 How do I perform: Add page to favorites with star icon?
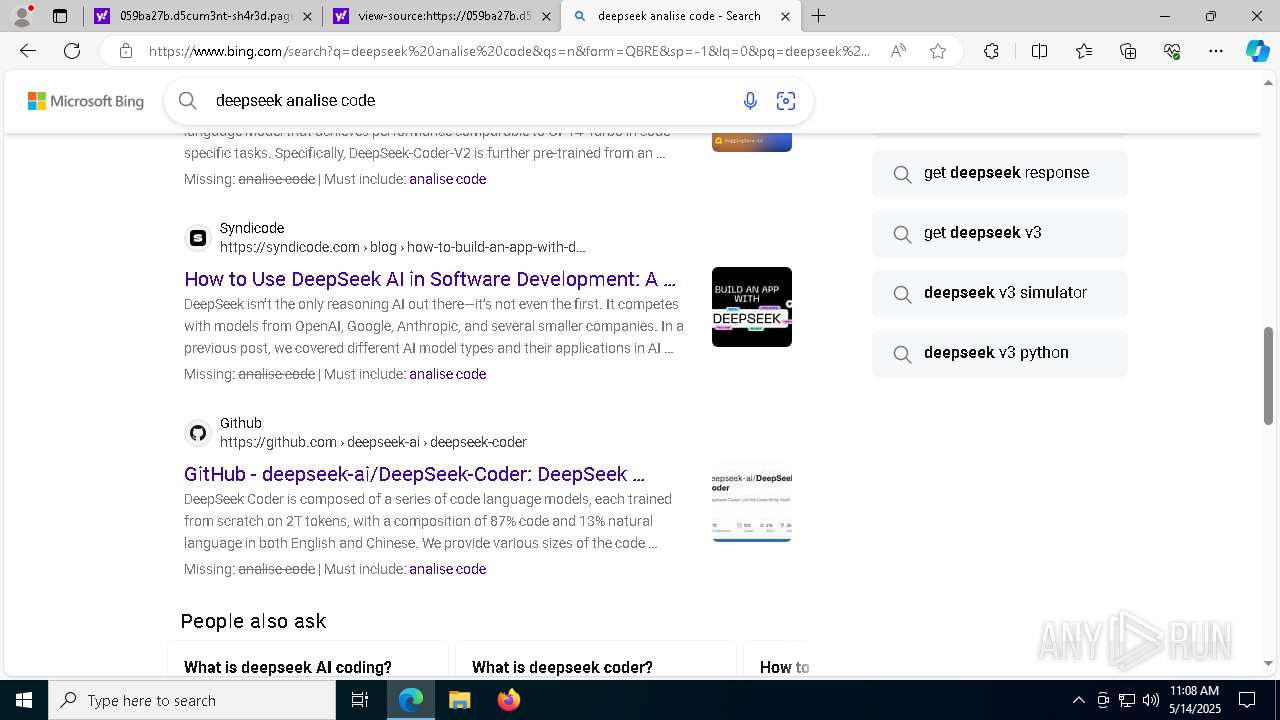pos(938,51)
